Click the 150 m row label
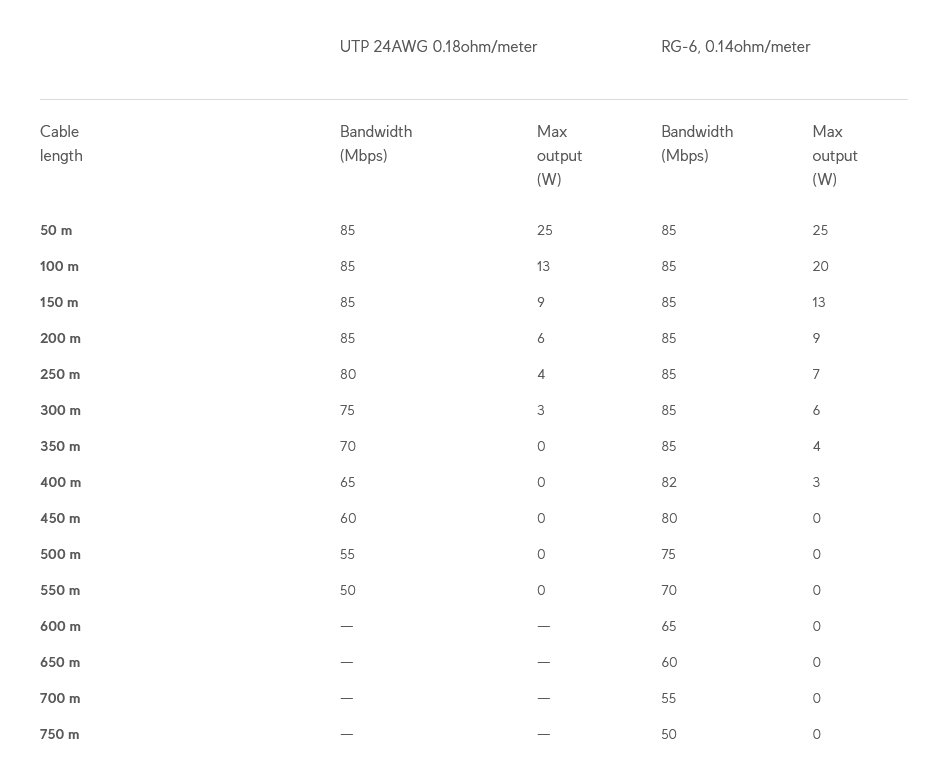Viewport: 948px width, 779px height. (x=59, y=303)
